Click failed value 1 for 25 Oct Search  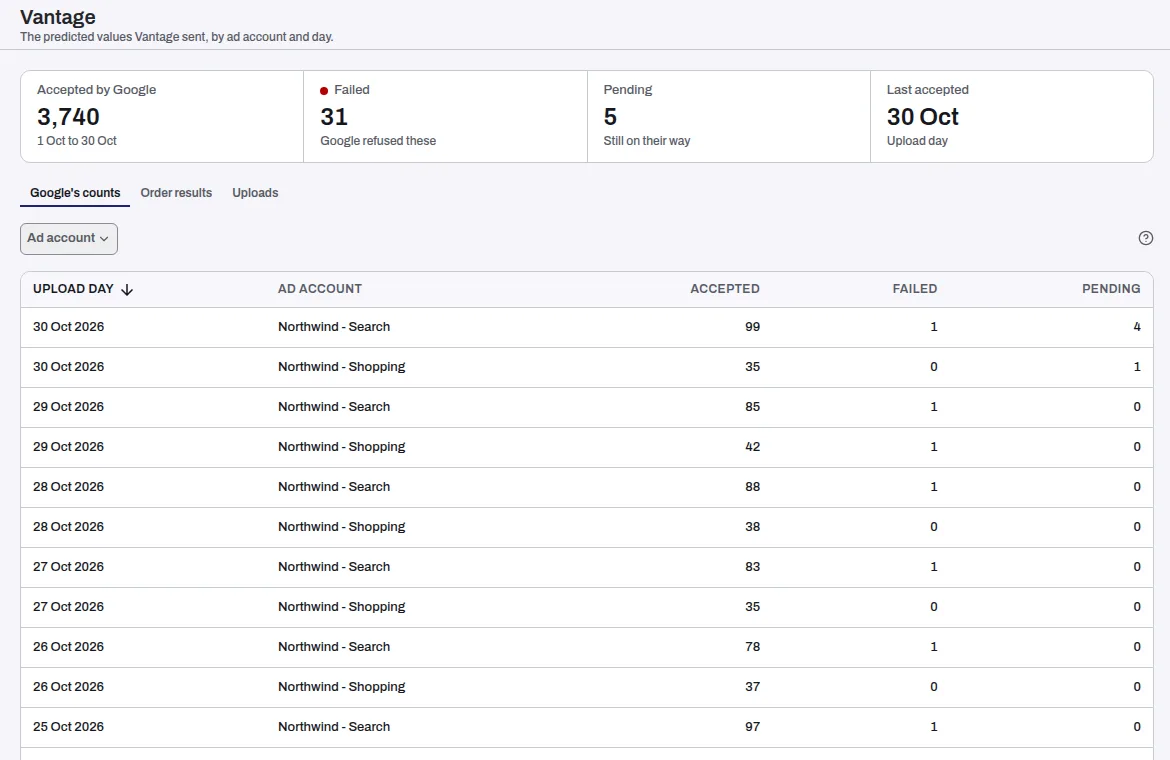click(x=933, y=726)
